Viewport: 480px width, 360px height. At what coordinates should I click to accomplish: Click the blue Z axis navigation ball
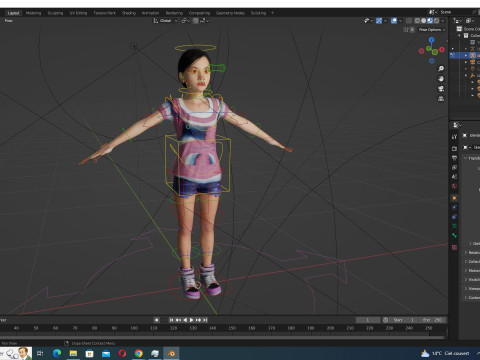(x=432, y=40)
